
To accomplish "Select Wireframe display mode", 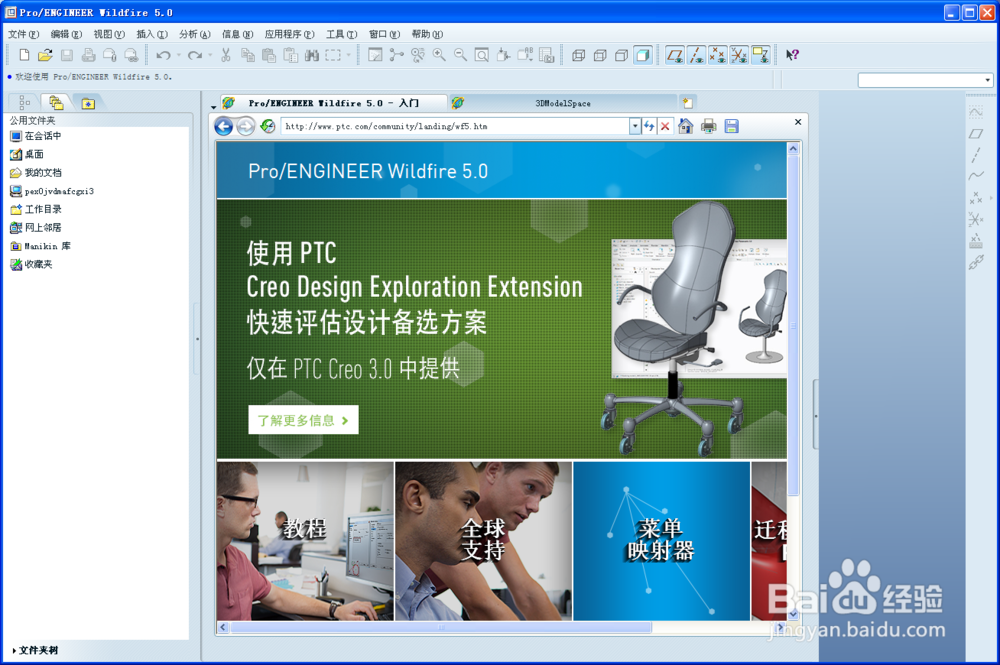I will click(578, 55).
